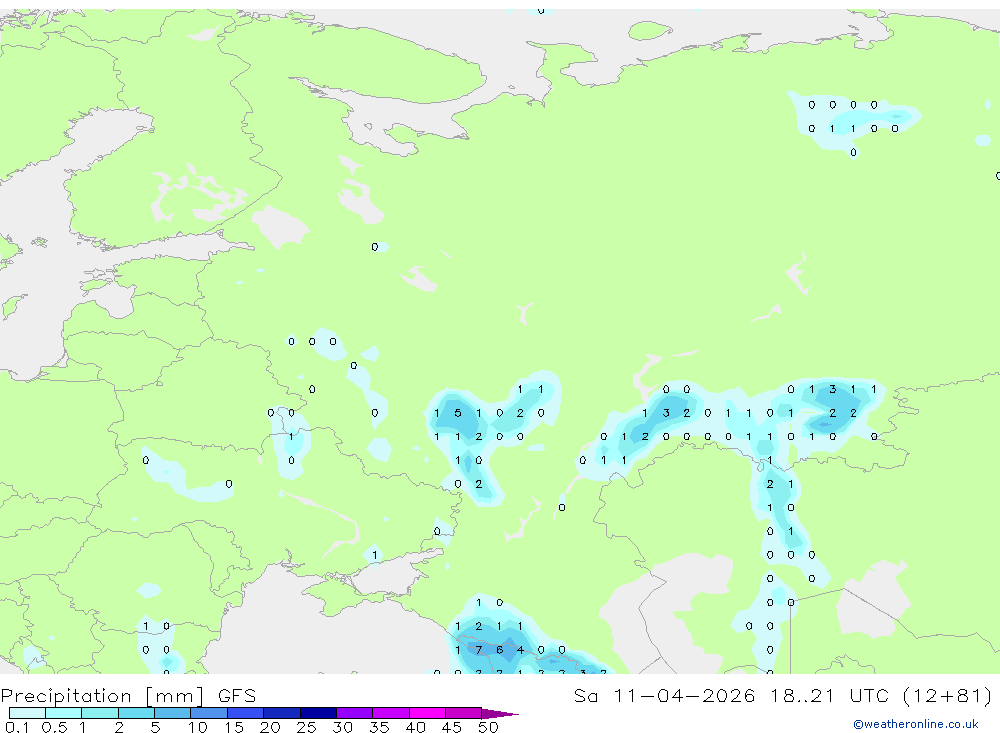The image size is (1000, 733).
Task: Click the legend scale label "10"
Action: pos(197,727)
